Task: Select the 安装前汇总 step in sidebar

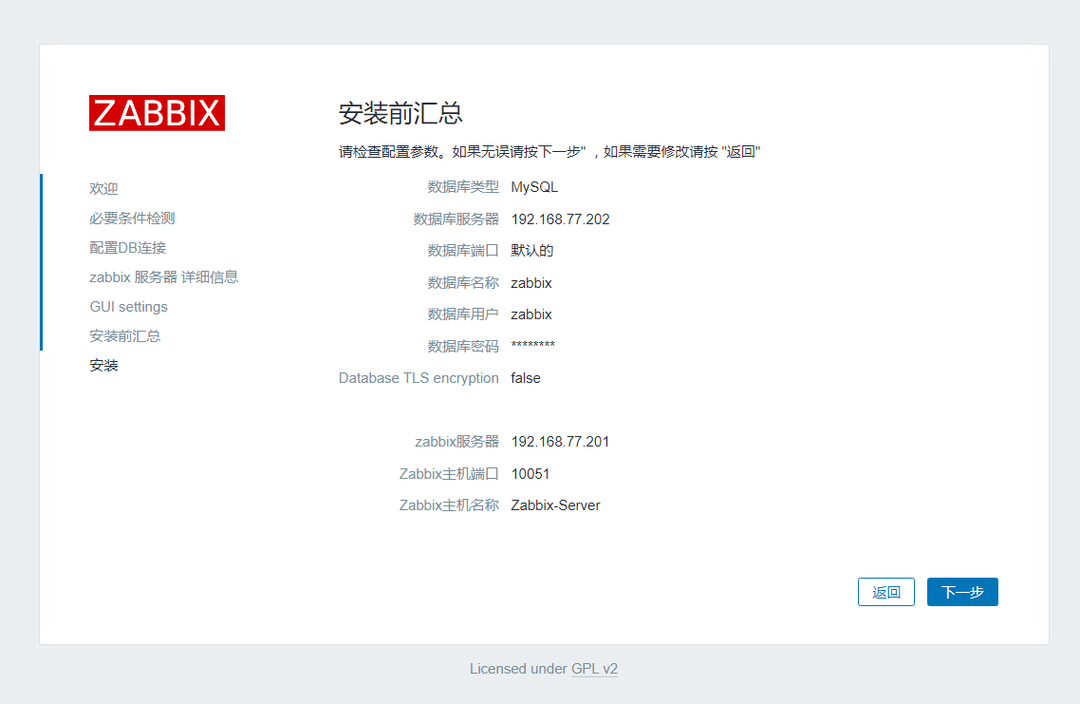Action: click(125, 336)
